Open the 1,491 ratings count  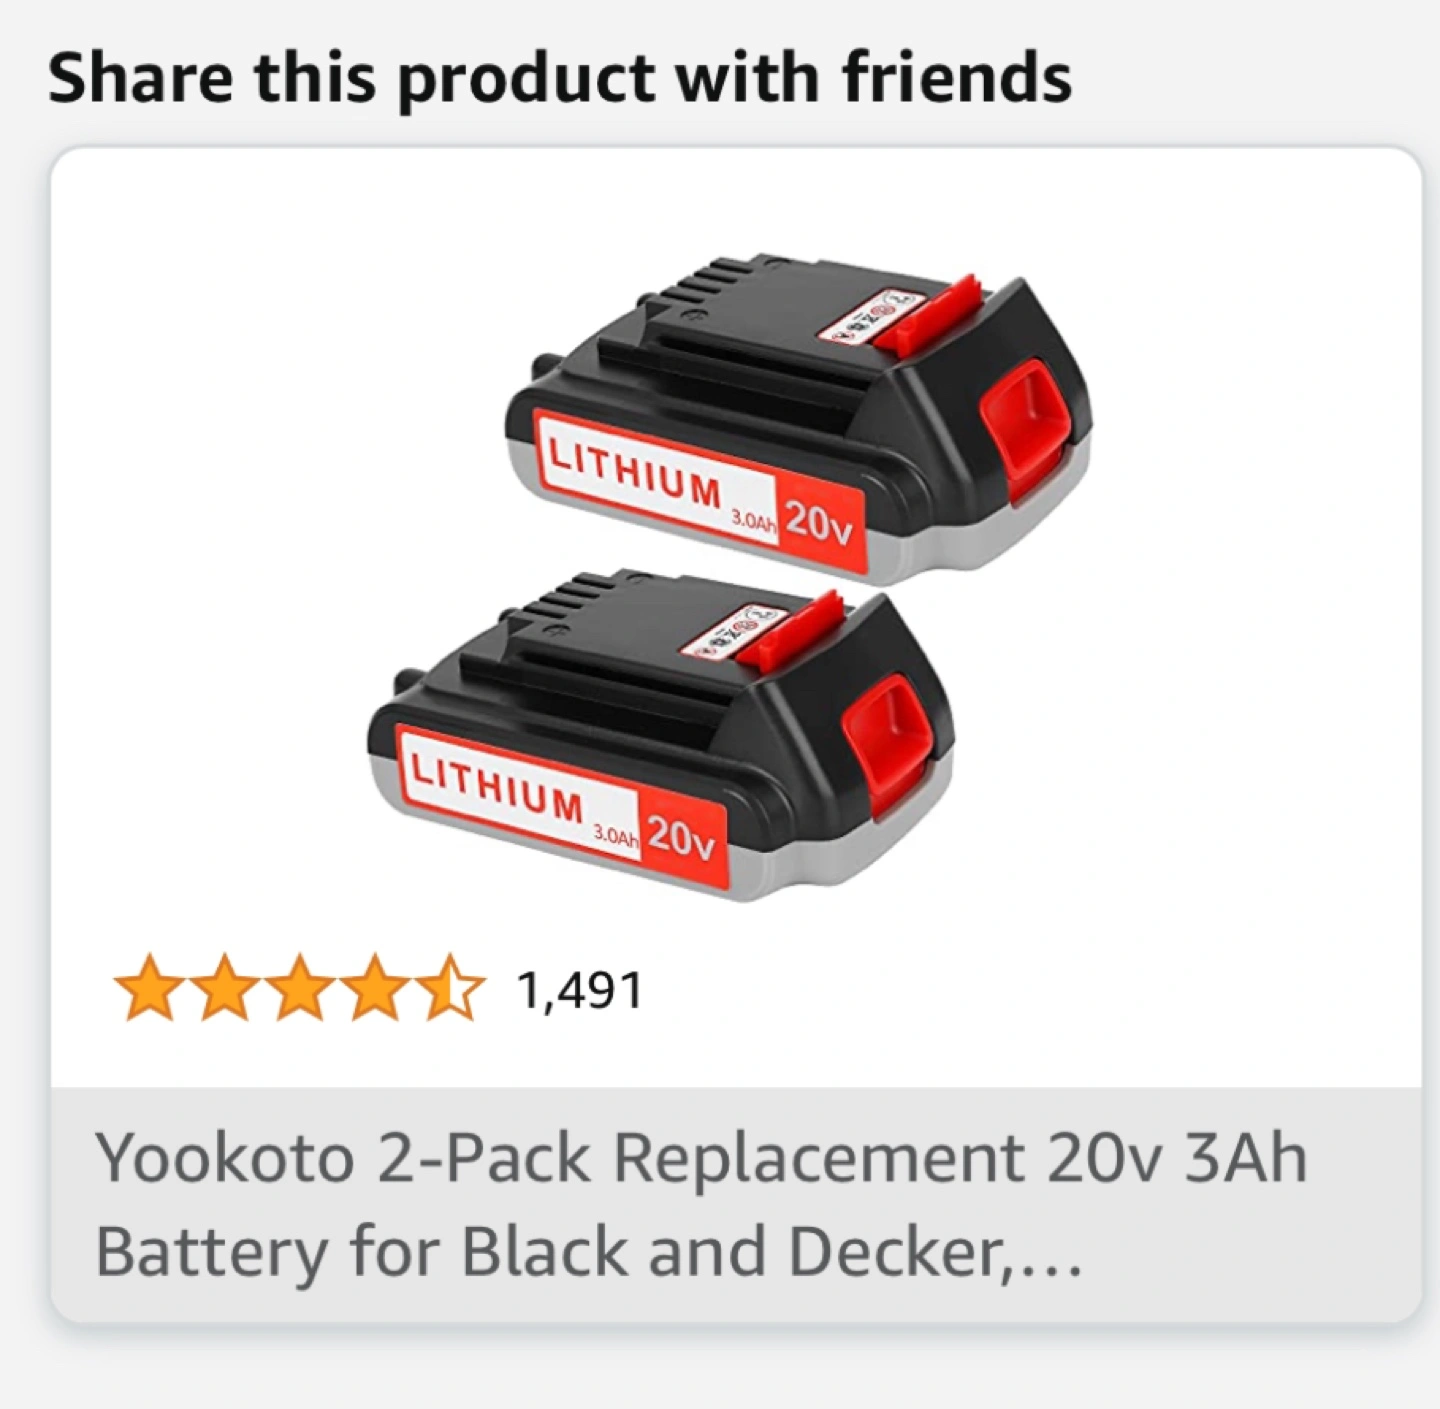[x=580, y=991]
